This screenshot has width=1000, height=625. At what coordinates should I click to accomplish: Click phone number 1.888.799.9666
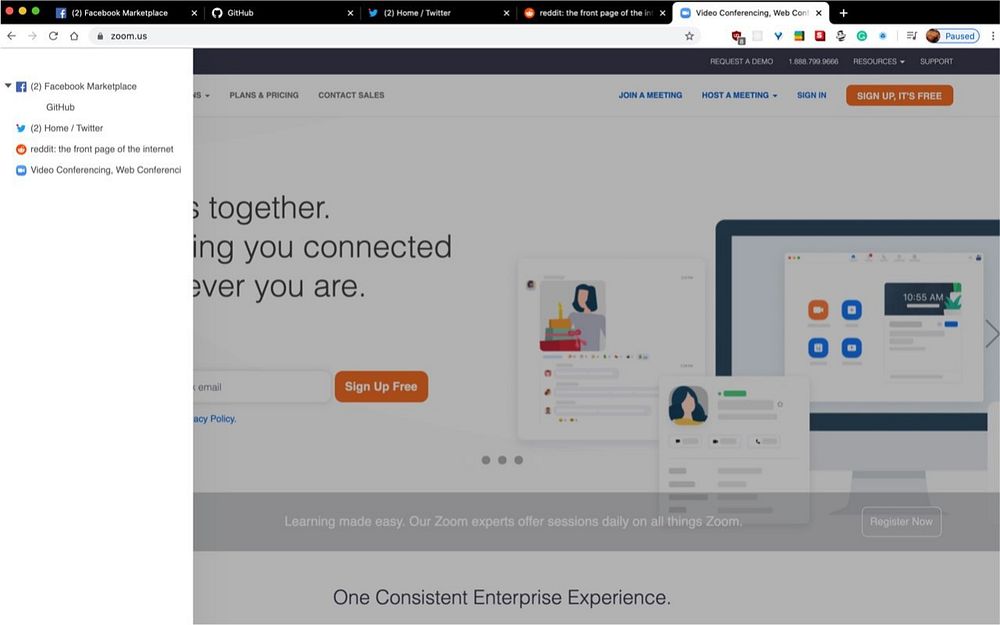813,62
